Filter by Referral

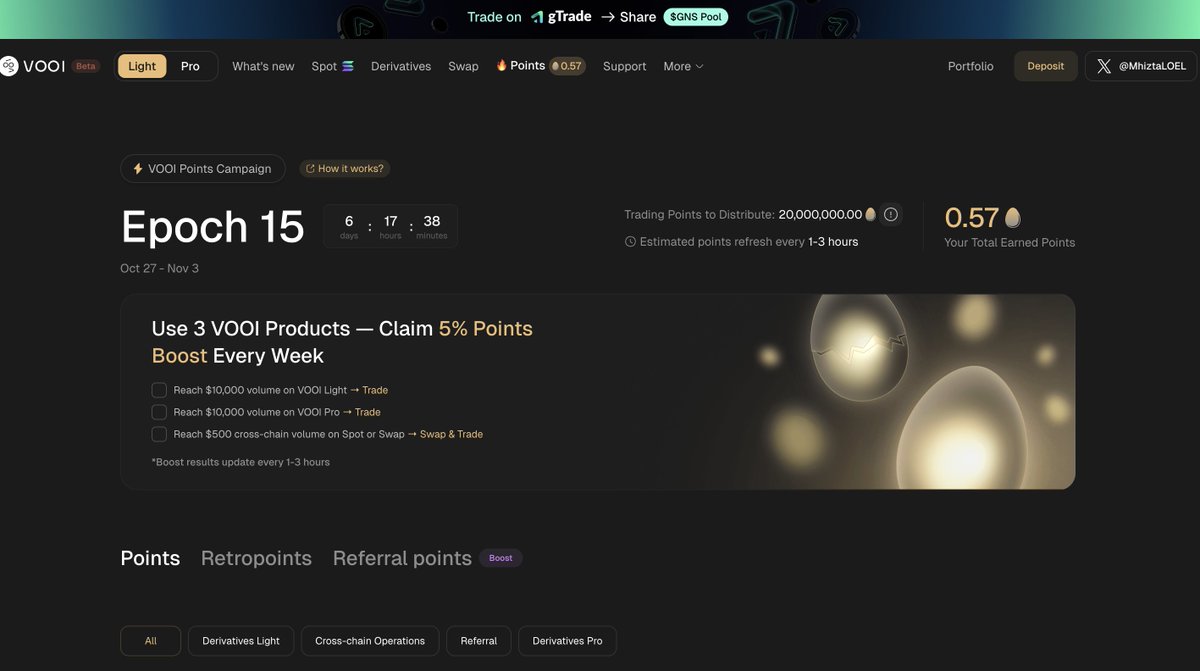[479, 641]
